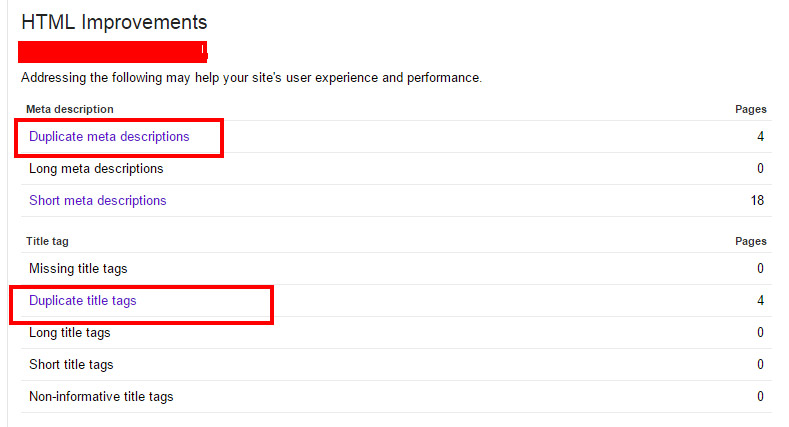The width and height of the screenshot is (789, 427).
Task: Click the page count 4 for Duplicate meta descriptions
Action: (760, 137)
